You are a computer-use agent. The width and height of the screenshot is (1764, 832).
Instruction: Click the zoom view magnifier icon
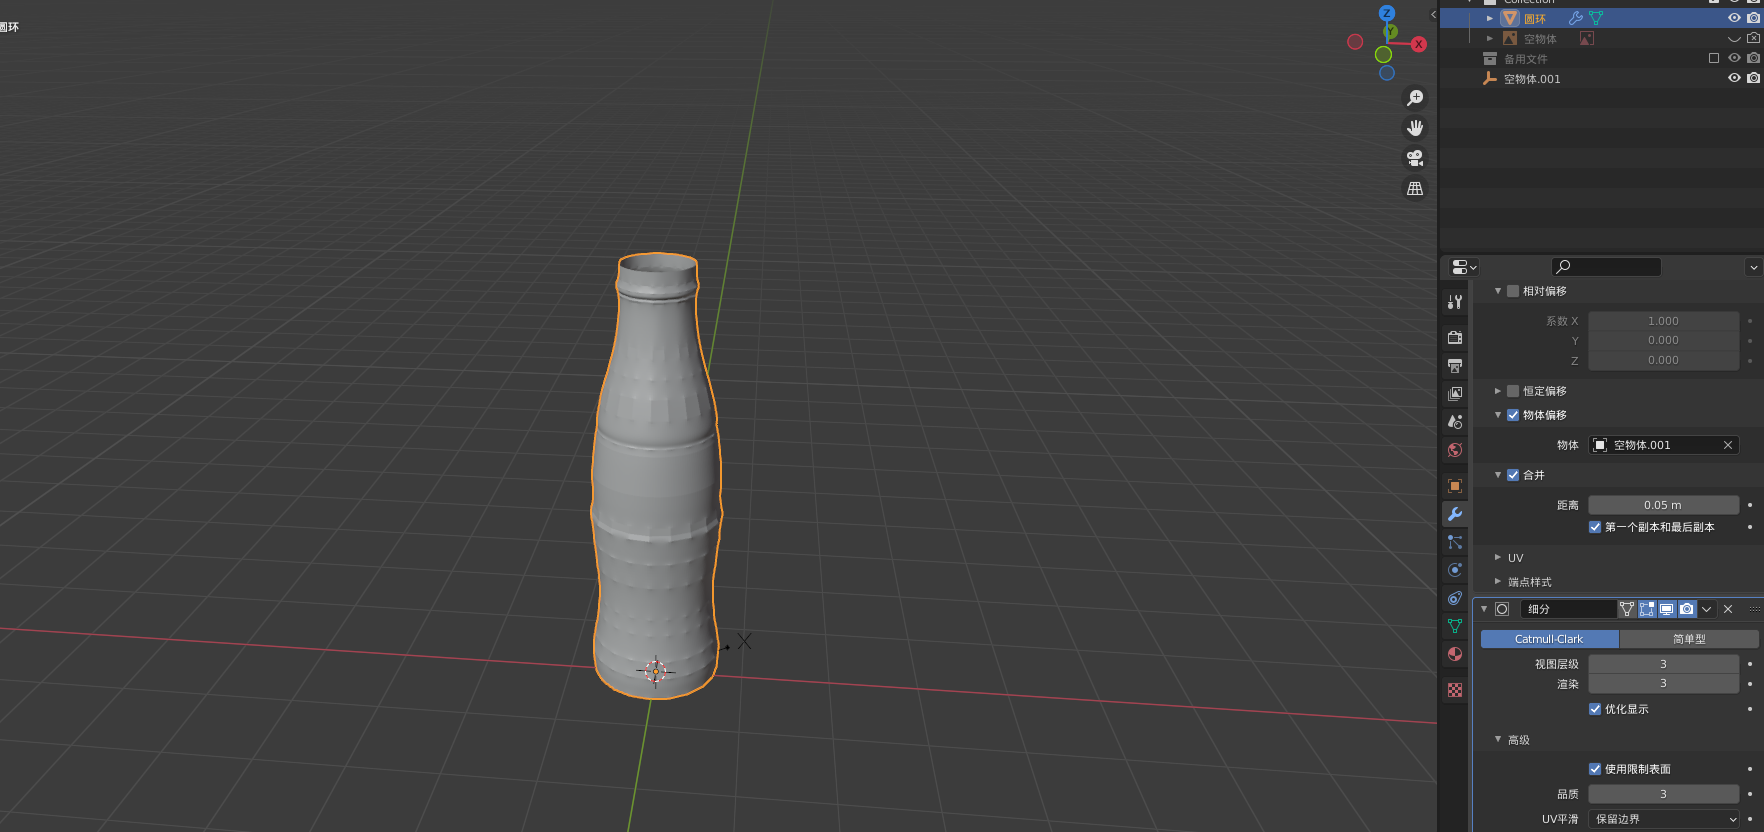(x=1415, y=98)
